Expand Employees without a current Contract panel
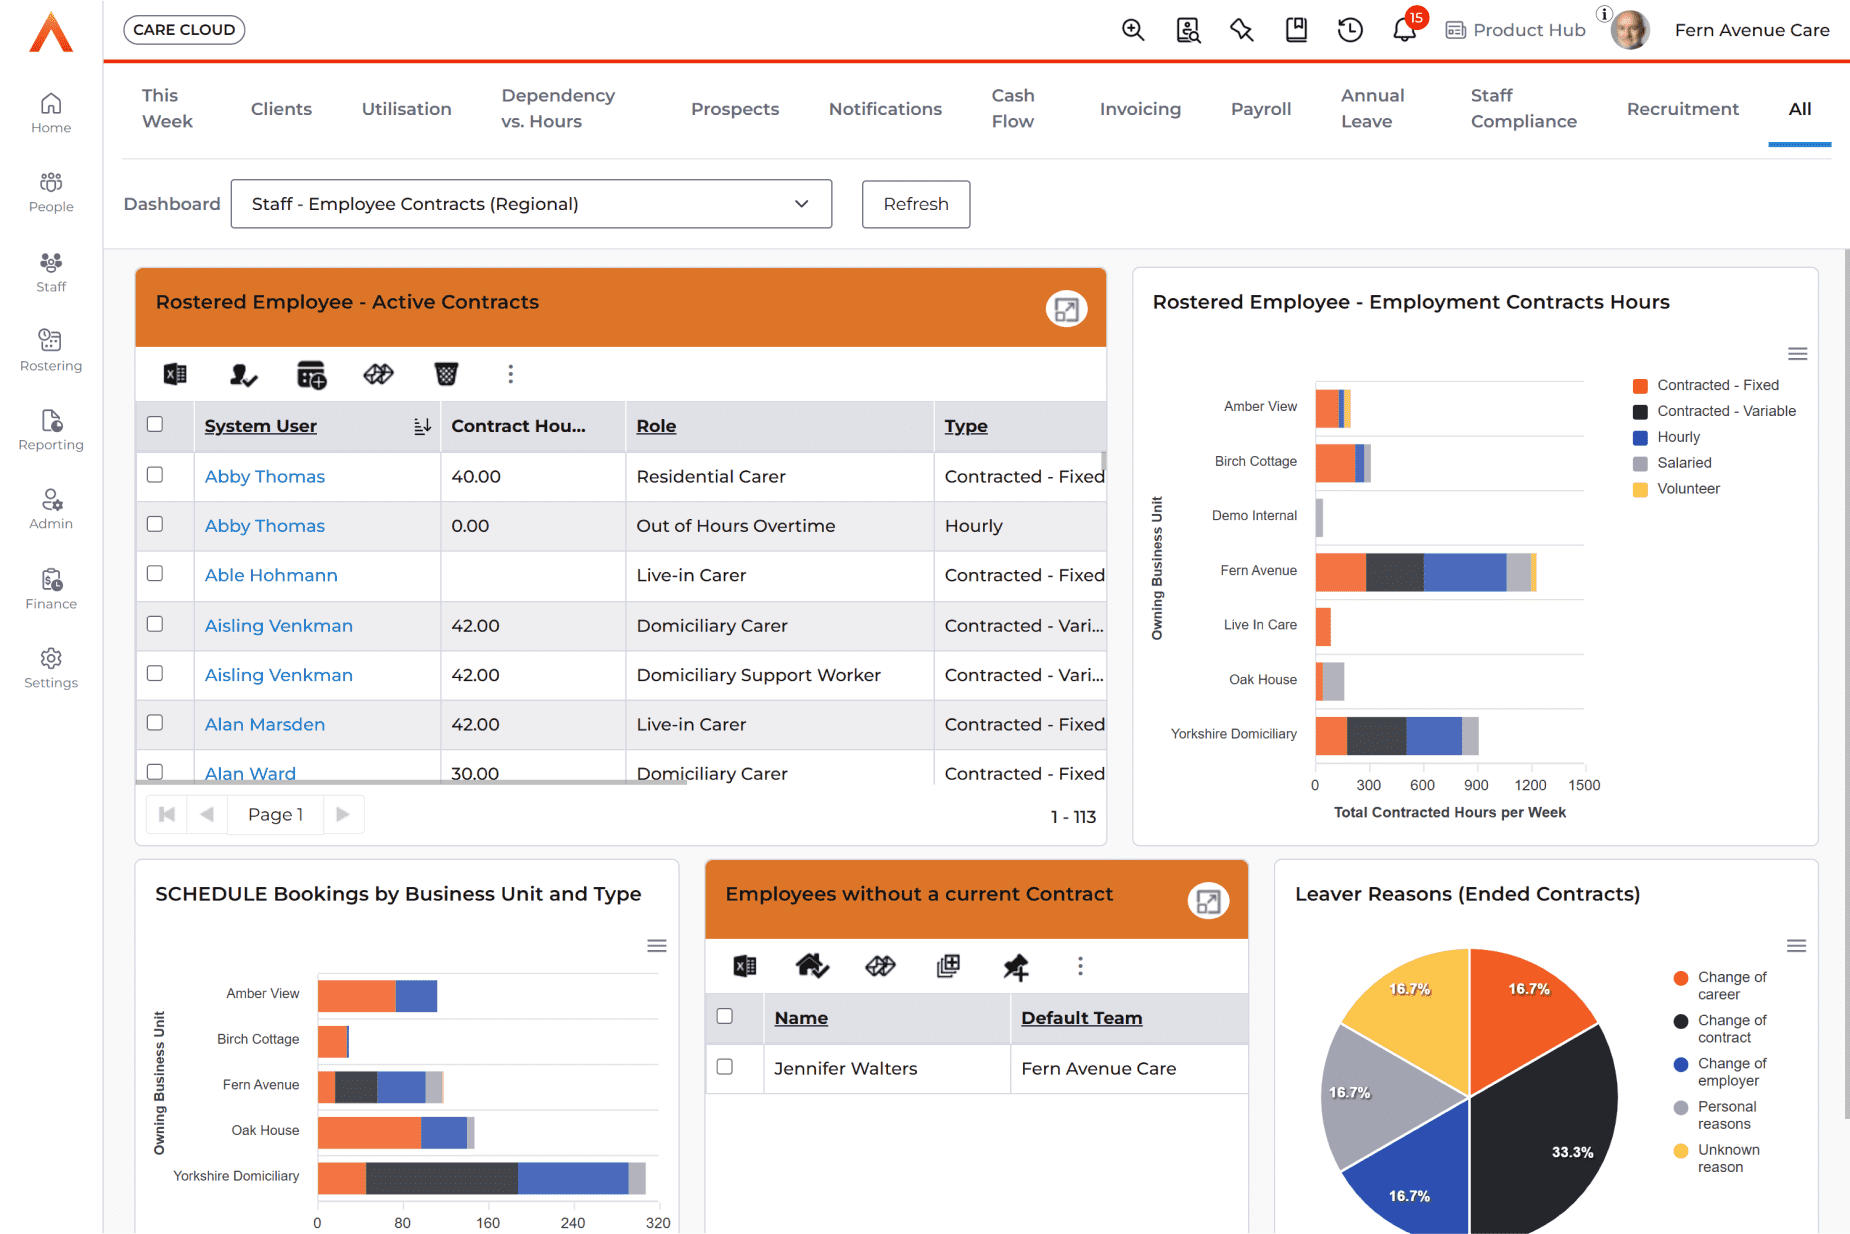The height and width of the screenshot is (1234, 1850). (1208, 901)
